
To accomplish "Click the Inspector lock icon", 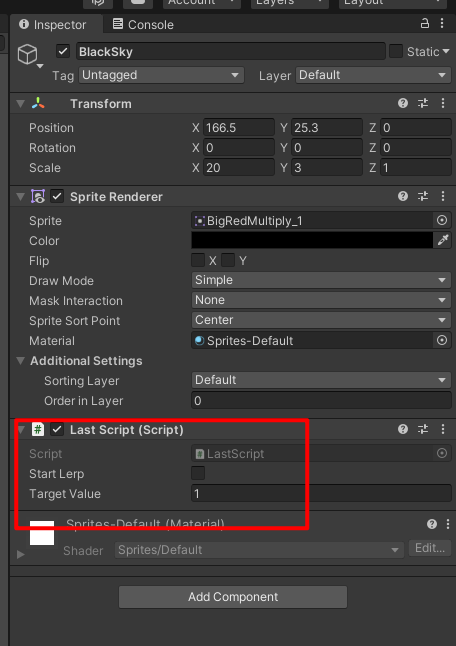I will coord(424,23).
